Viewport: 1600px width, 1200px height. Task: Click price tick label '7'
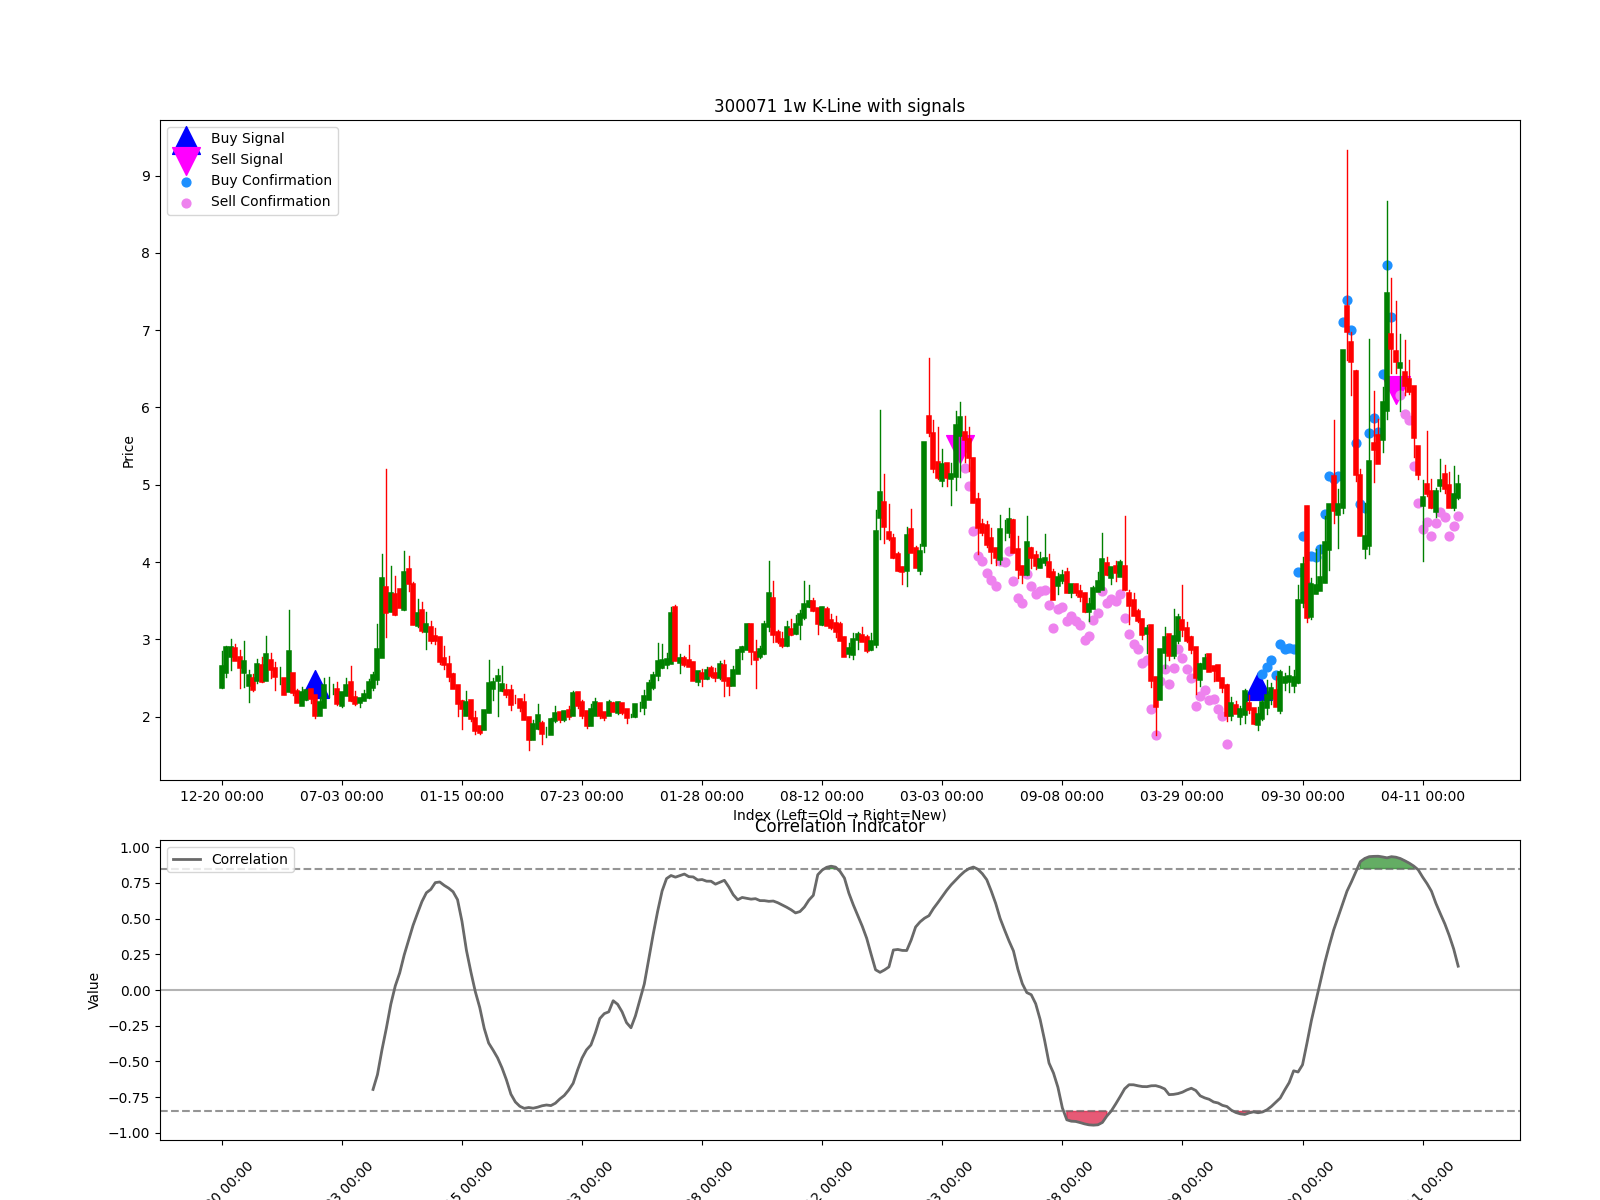(146, 331)
